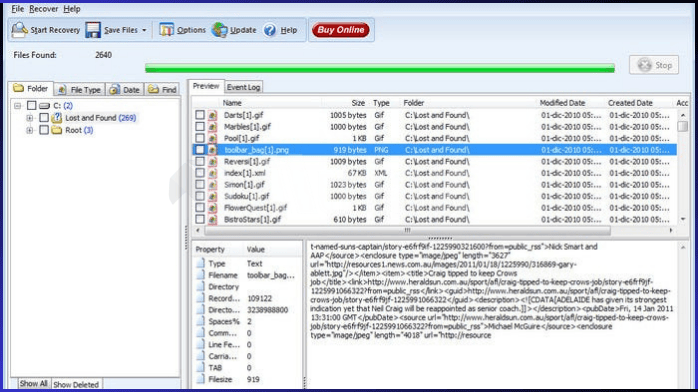The width and height of the screenshot is (698, 392).
Task: Click the page icon beside Spaces% property
Action: 201,321
